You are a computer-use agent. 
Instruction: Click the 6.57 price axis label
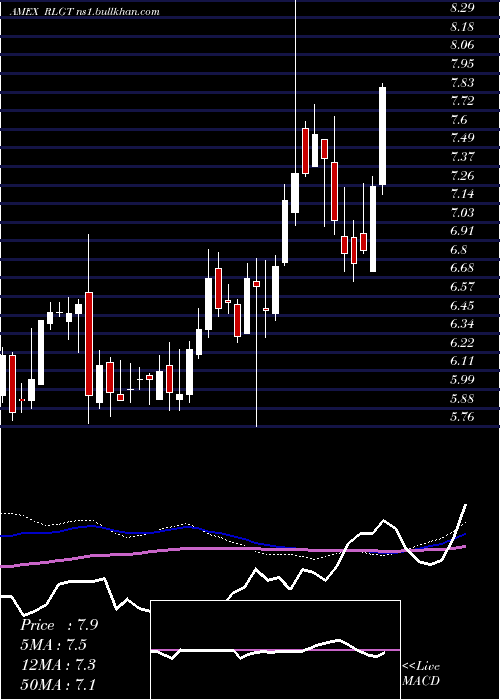pyautogui.click(x=462, y=287)
